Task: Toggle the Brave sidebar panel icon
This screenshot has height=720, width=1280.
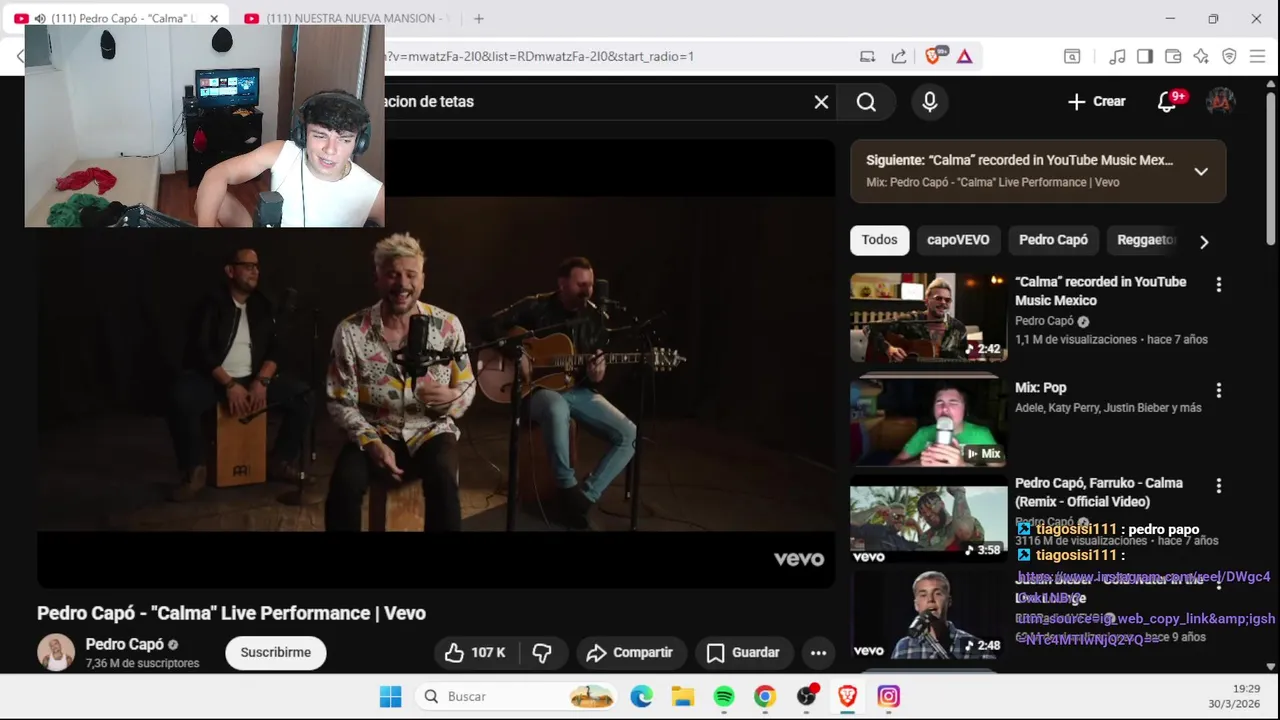Action: (x=1145, y=56)
